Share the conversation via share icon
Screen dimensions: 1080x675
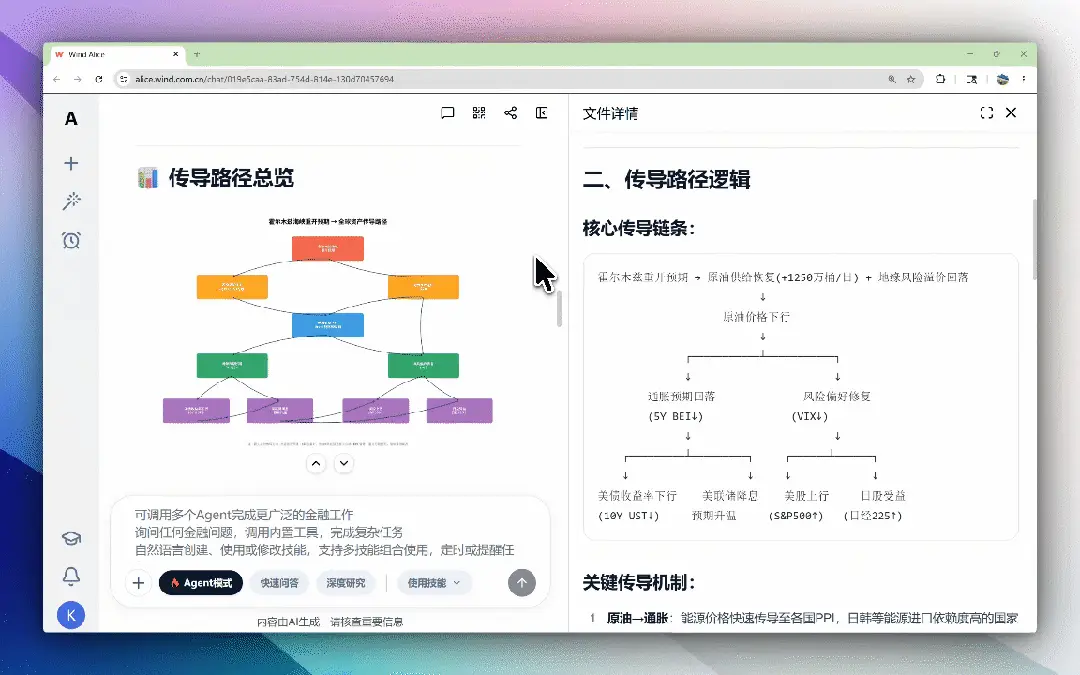(x=510, y=113)
